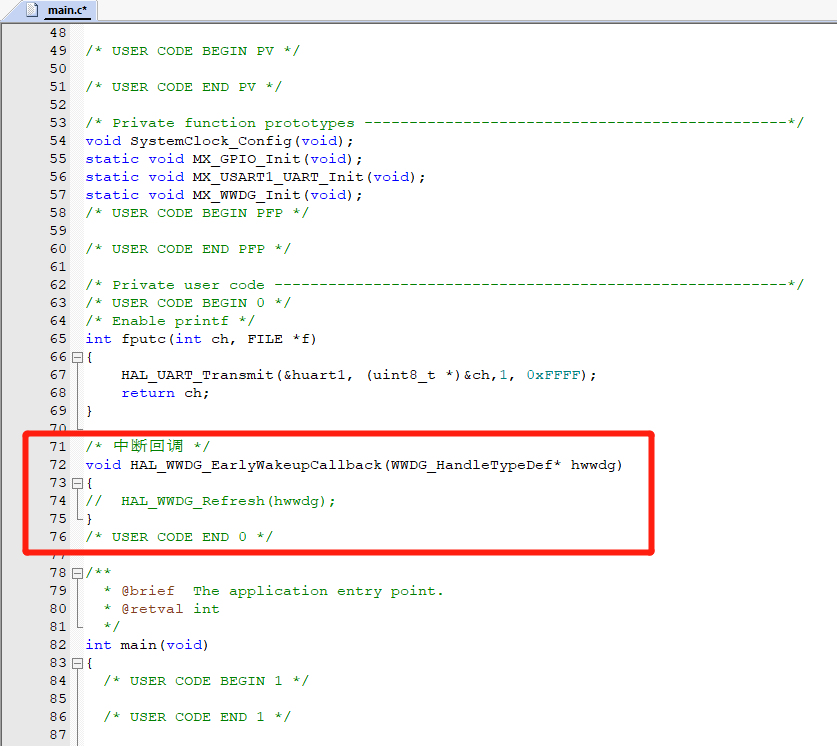837x746 pixels.
Task: Click 'HAL_UART_Transmit' call on line 67
Action: point(197,375)
